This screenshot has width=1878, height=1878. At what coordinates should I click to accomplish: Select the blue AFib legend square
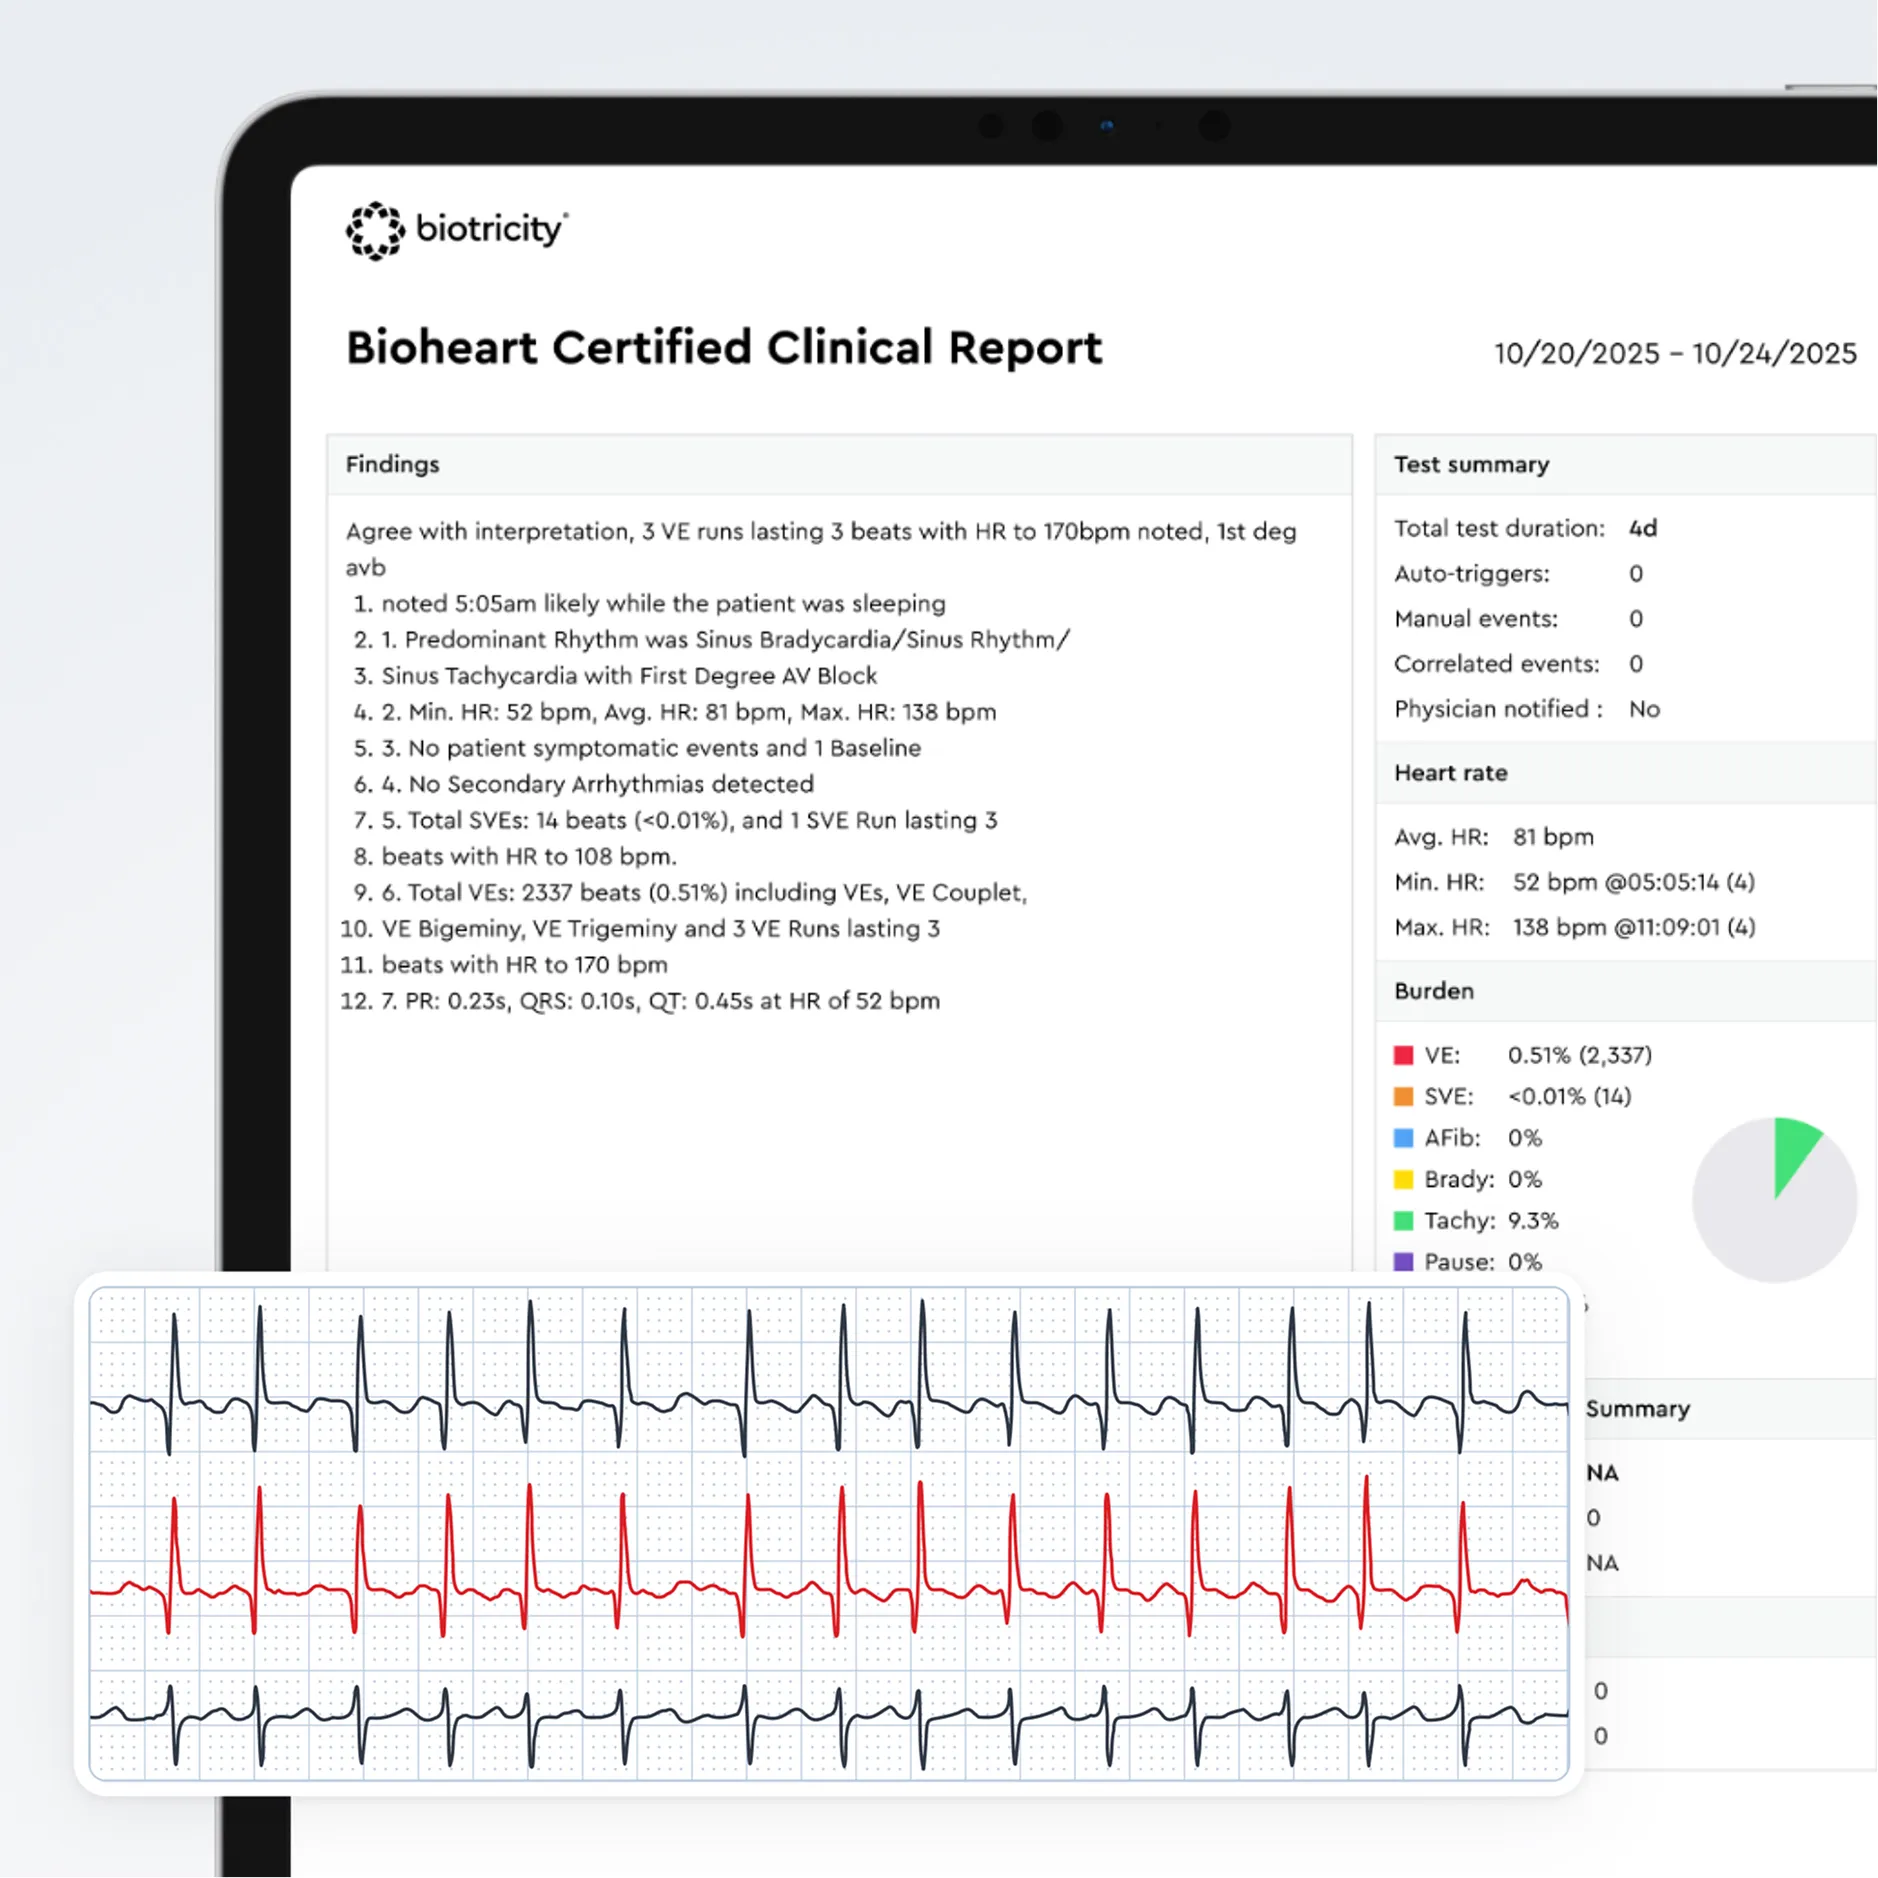[1403, 1138]
